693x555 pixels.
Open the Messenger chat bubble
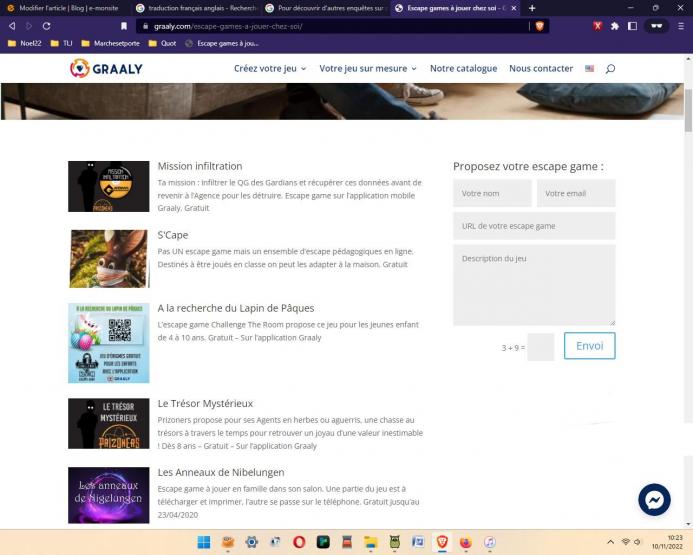tap(654, 499)
